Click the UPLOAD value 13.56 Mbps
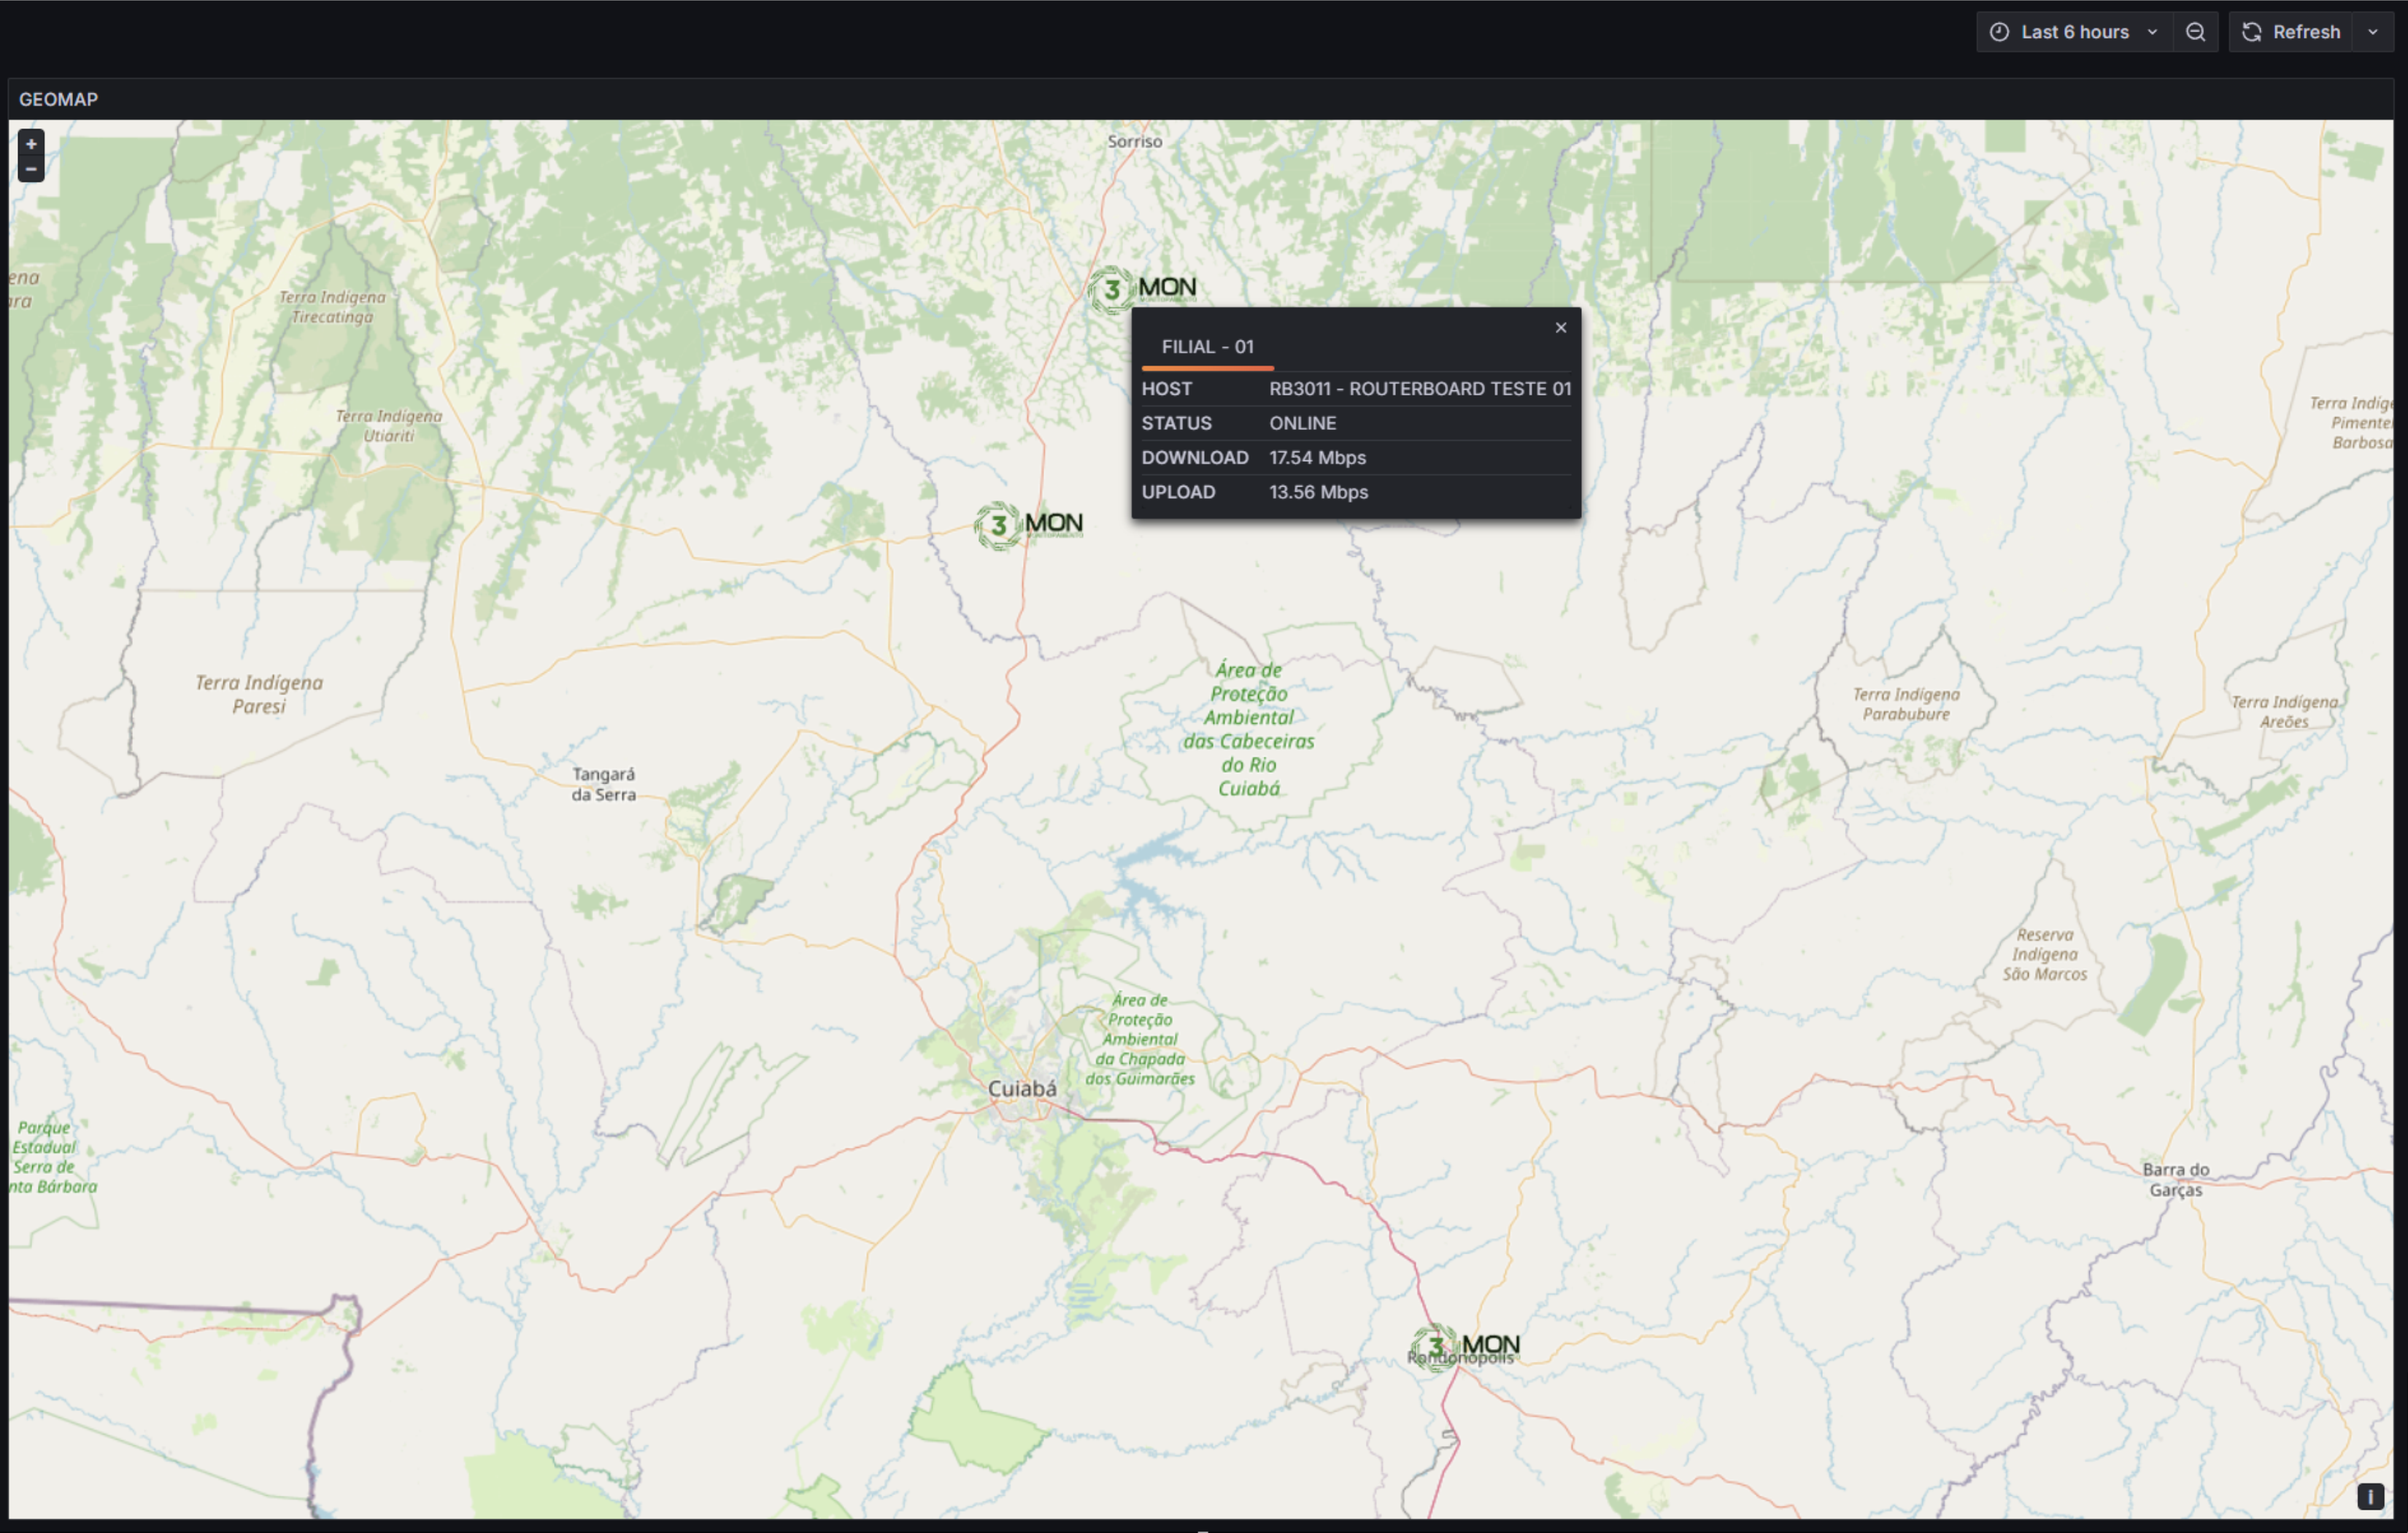Viewport: 2408px width, 1533px height. 1318,492
